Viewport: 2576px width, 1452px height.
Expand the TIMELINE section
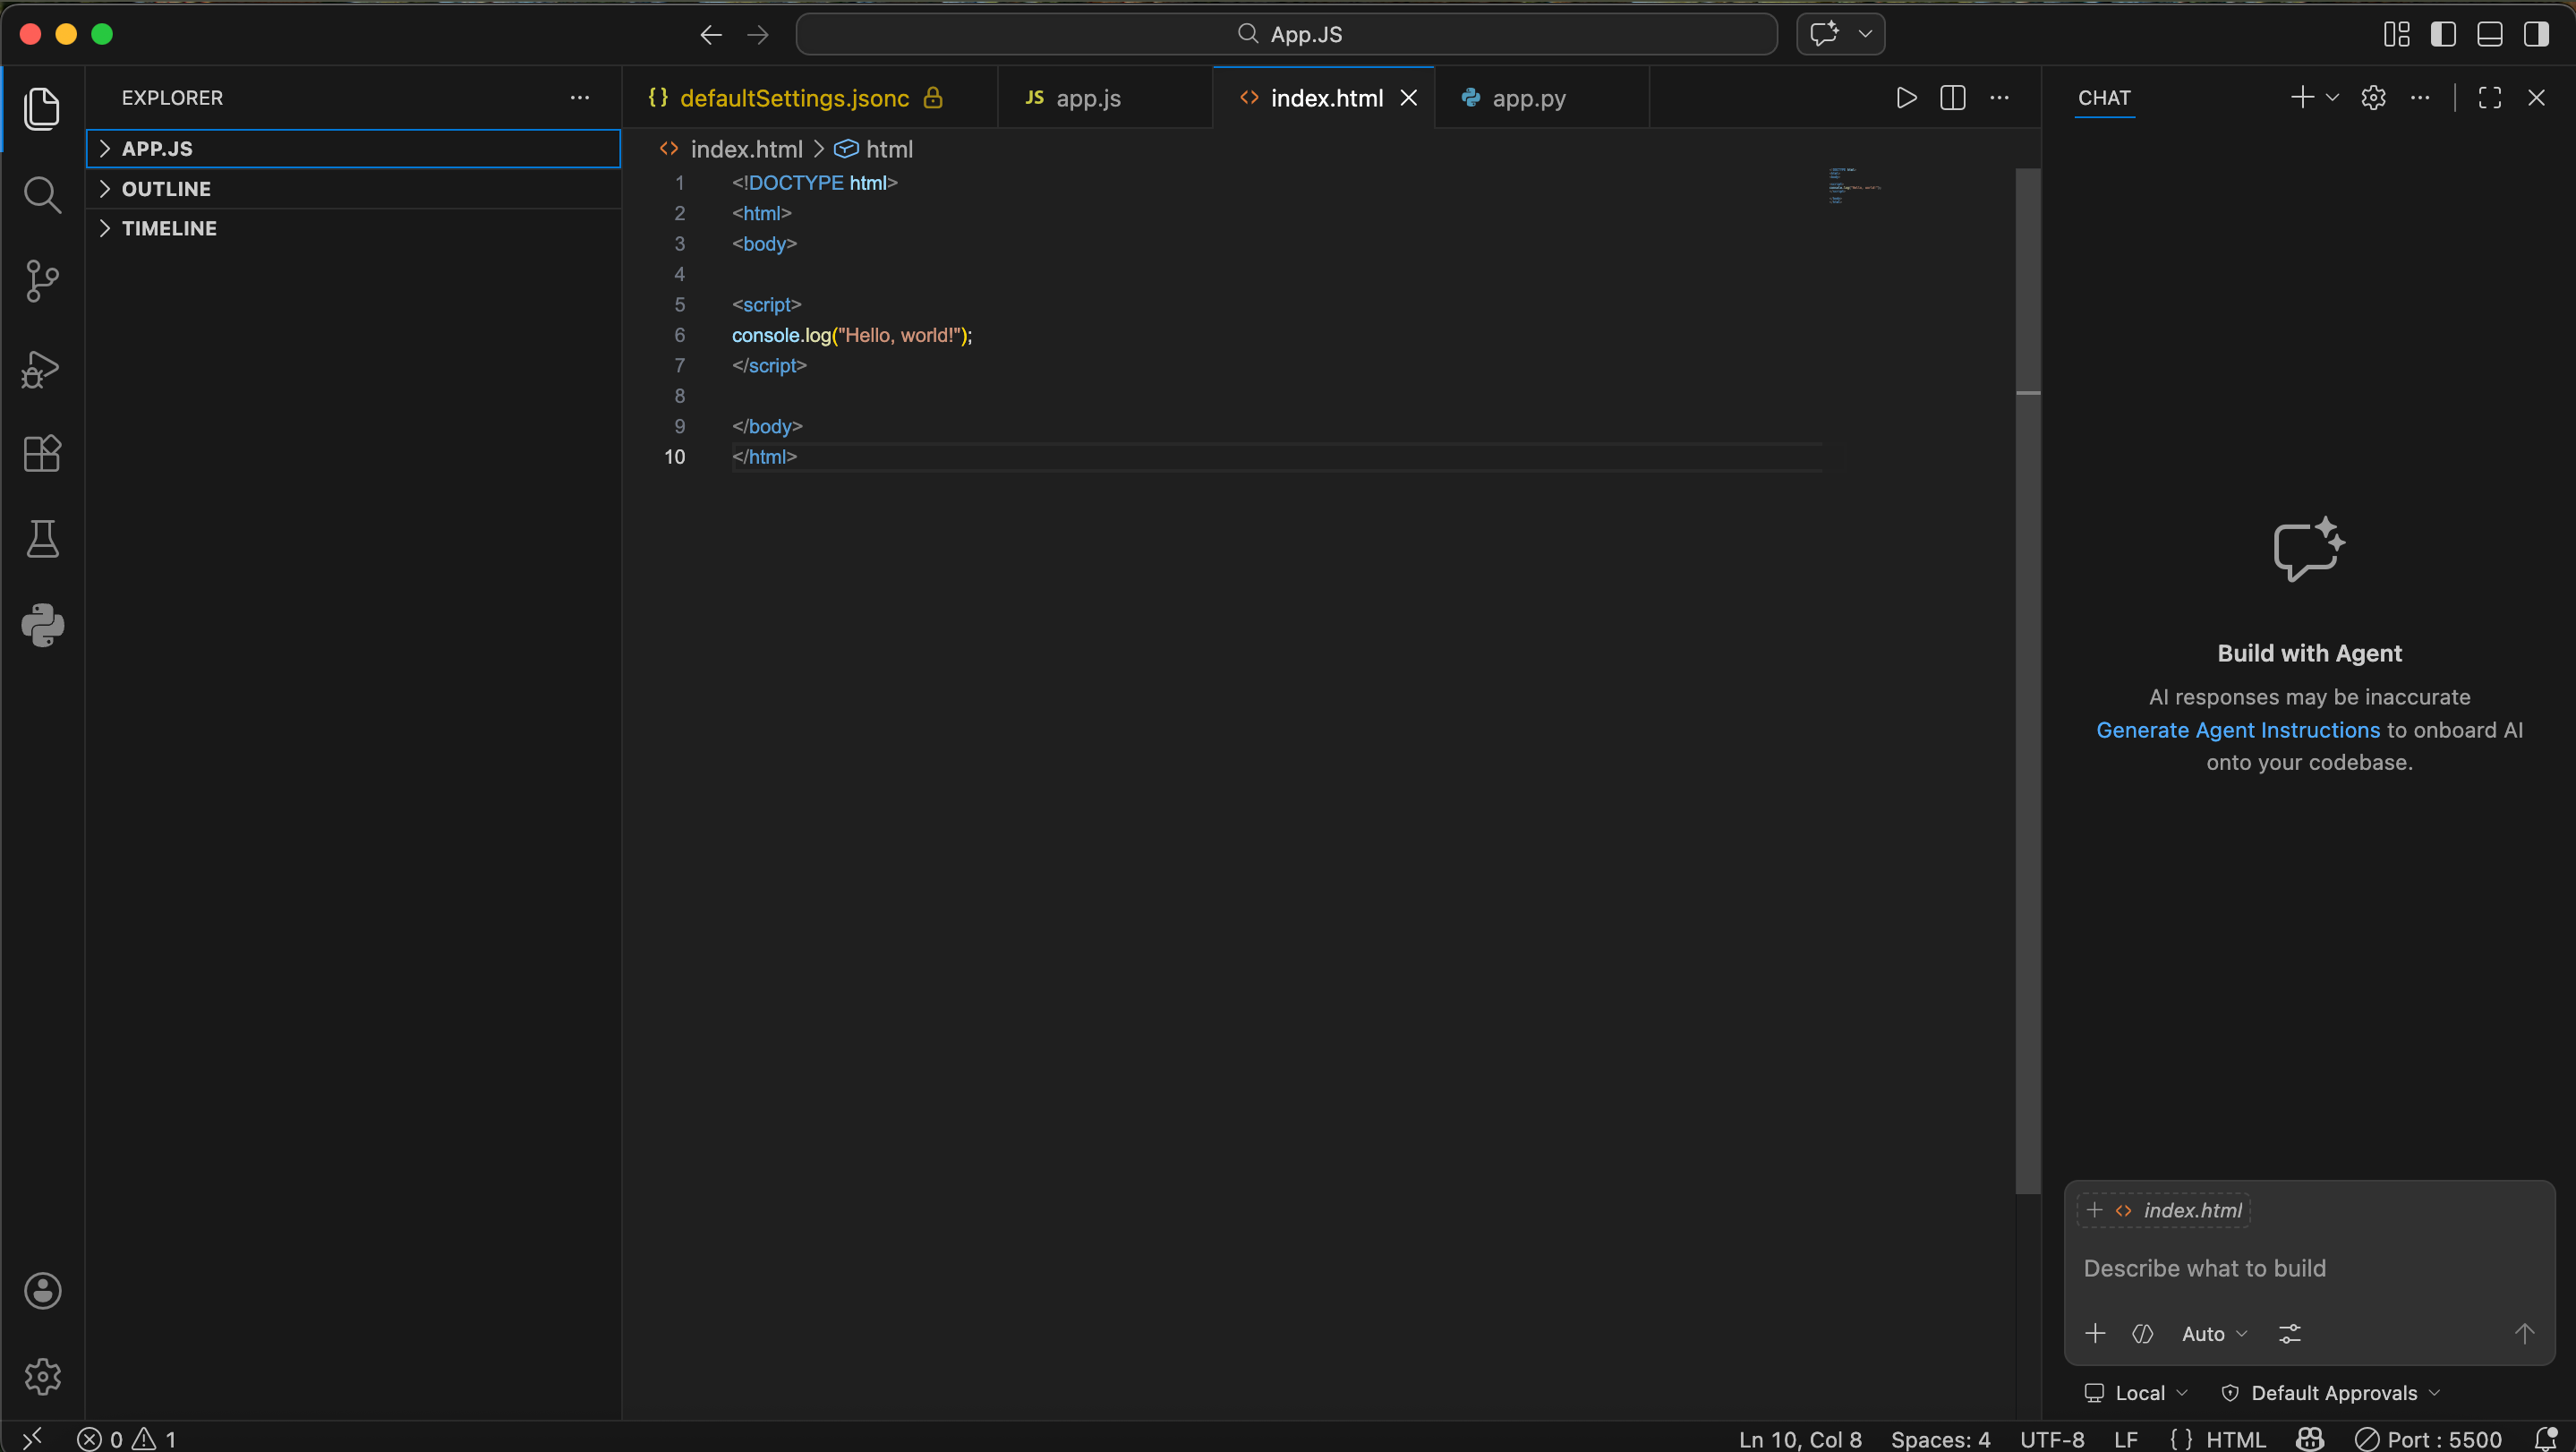[x=169, y=229]
